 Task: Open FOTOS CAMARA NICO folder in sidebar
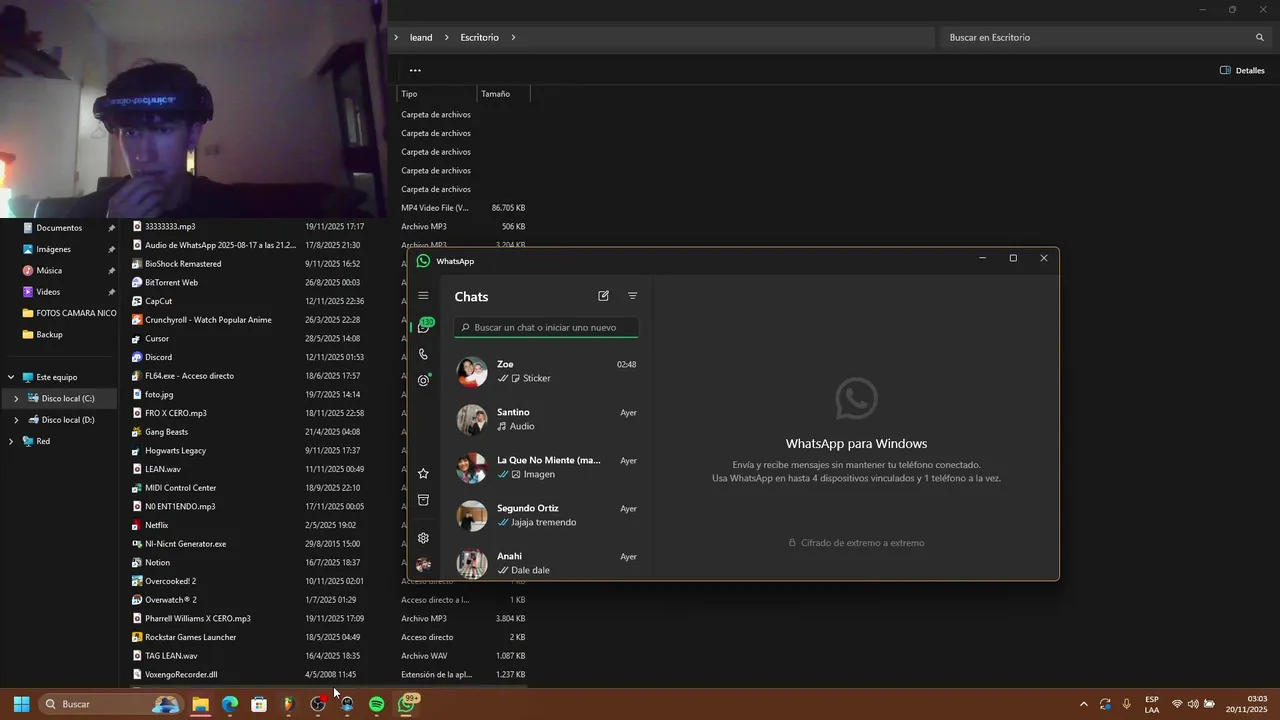pyautogui.click(x=69, y=313)
